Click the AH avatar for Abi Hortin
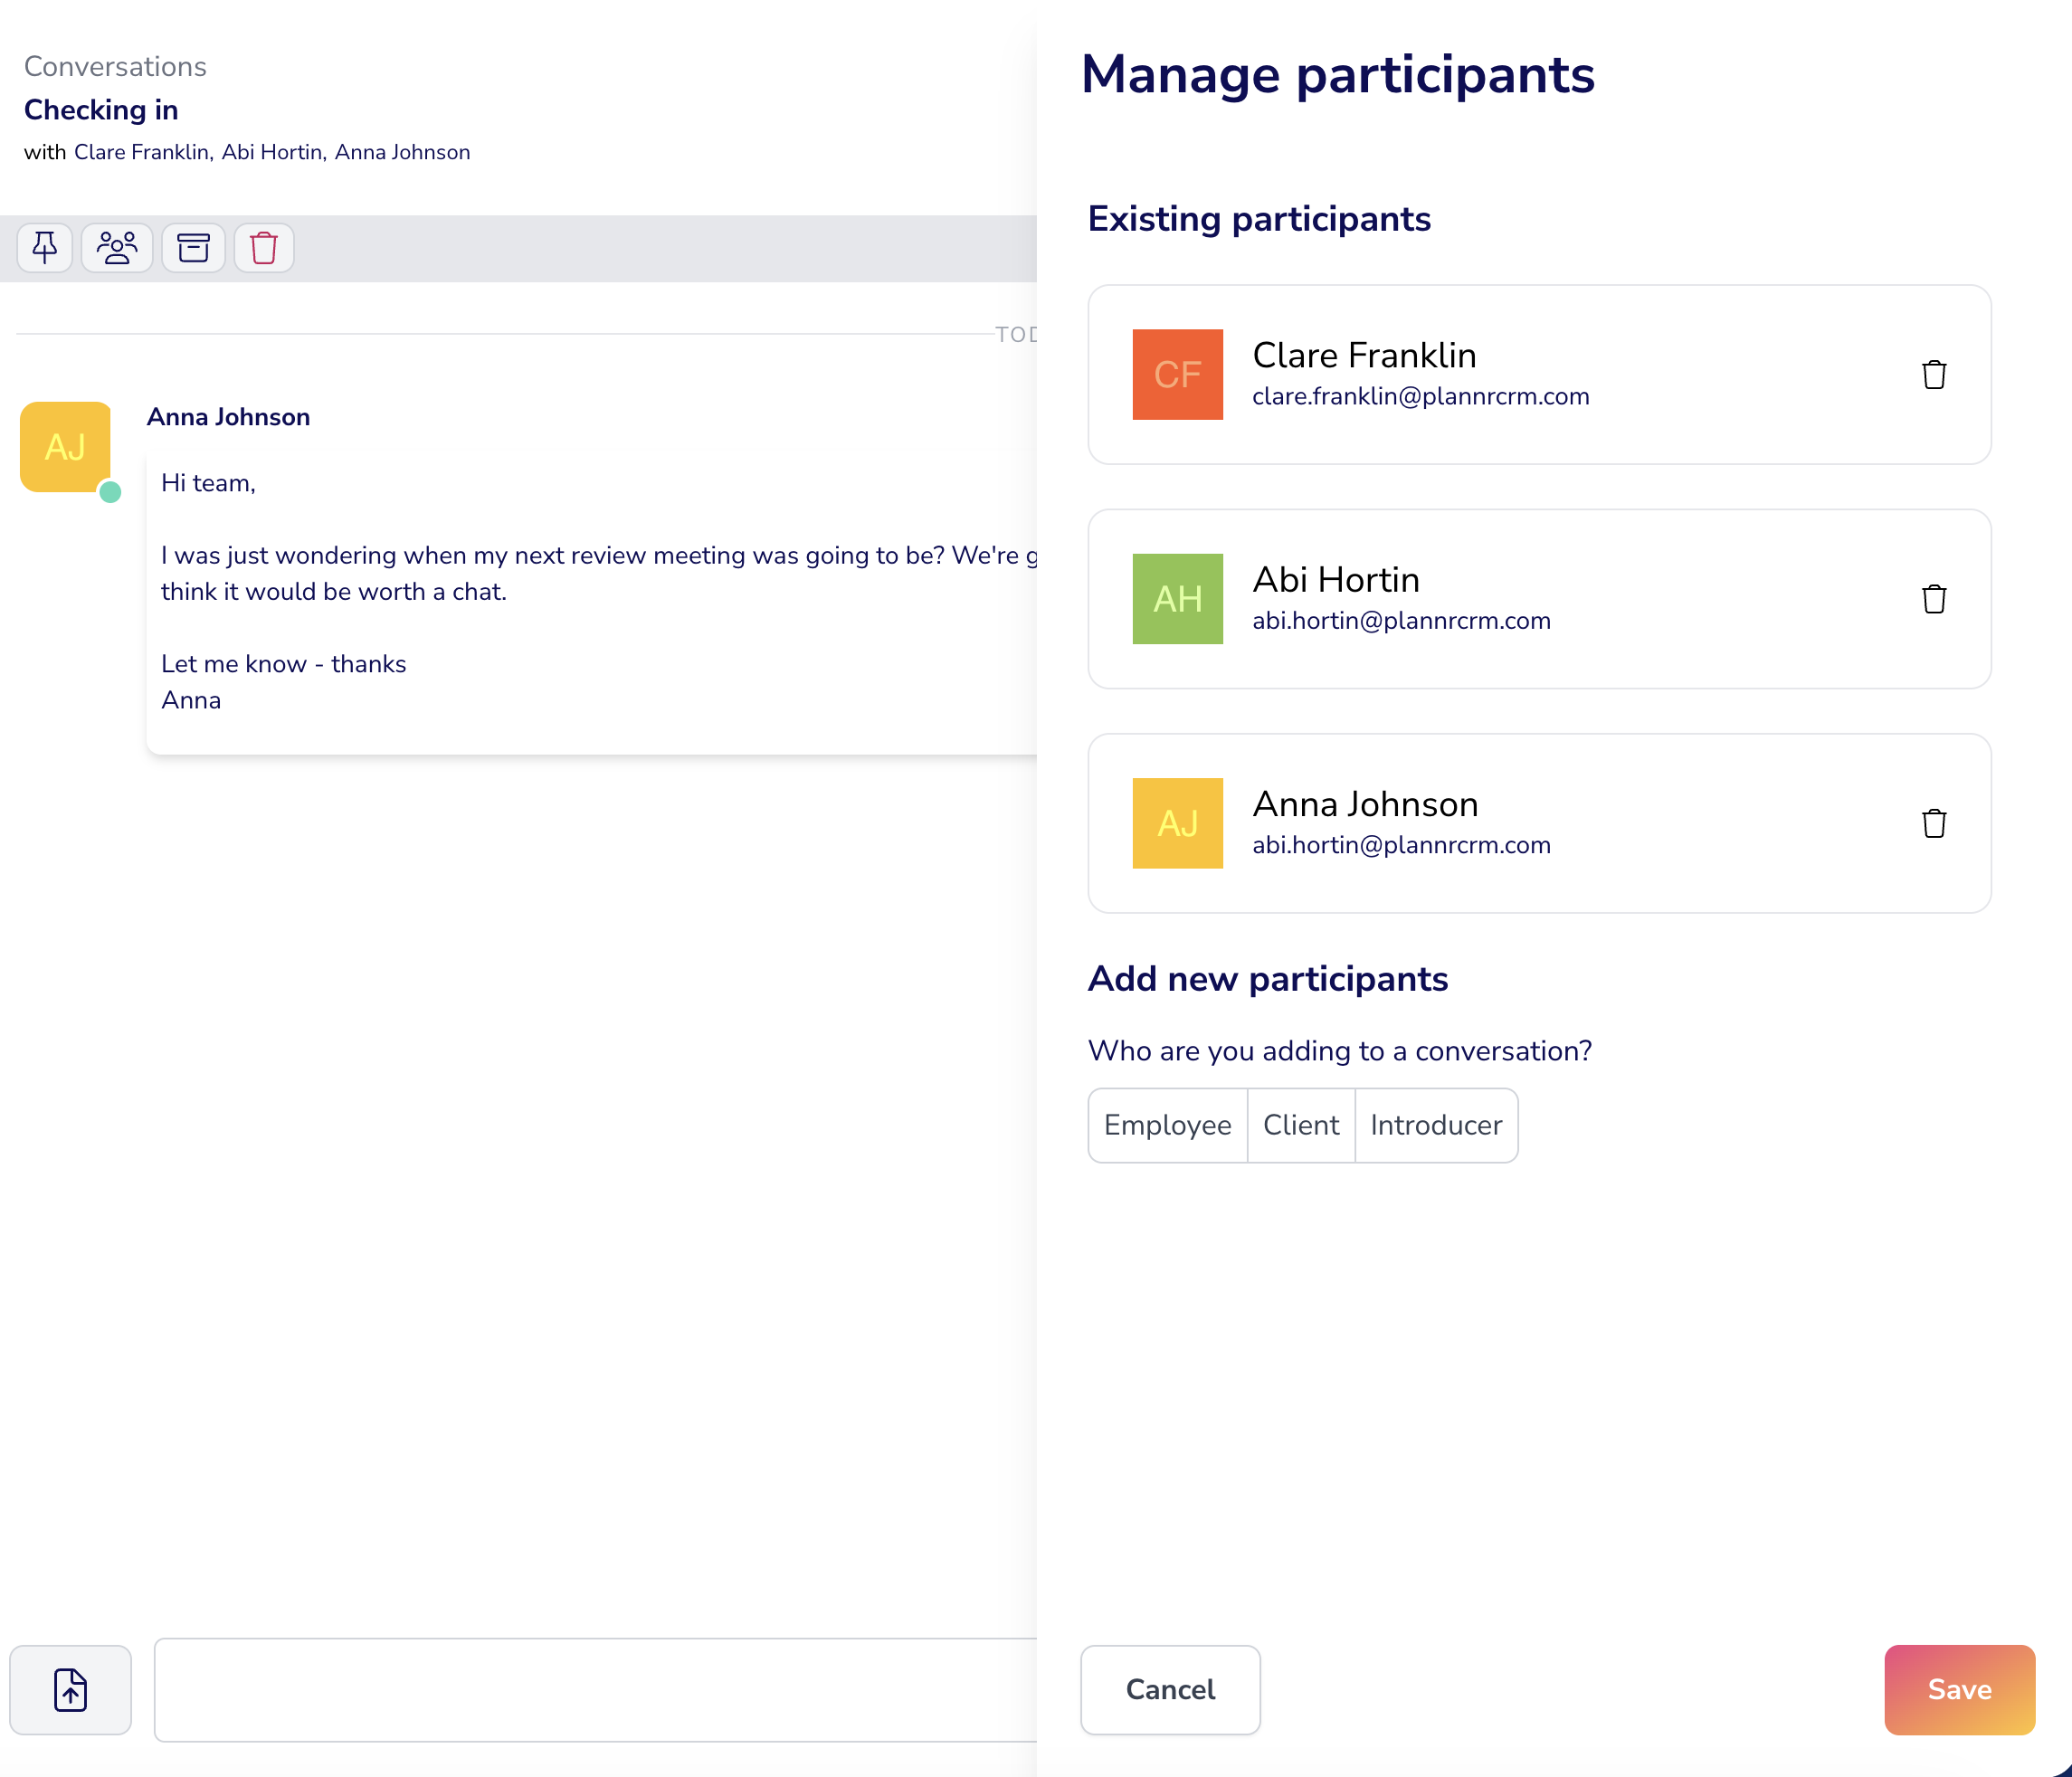The width and height of the screenshot is (2072, 1777). click(x=1177, y=599)
